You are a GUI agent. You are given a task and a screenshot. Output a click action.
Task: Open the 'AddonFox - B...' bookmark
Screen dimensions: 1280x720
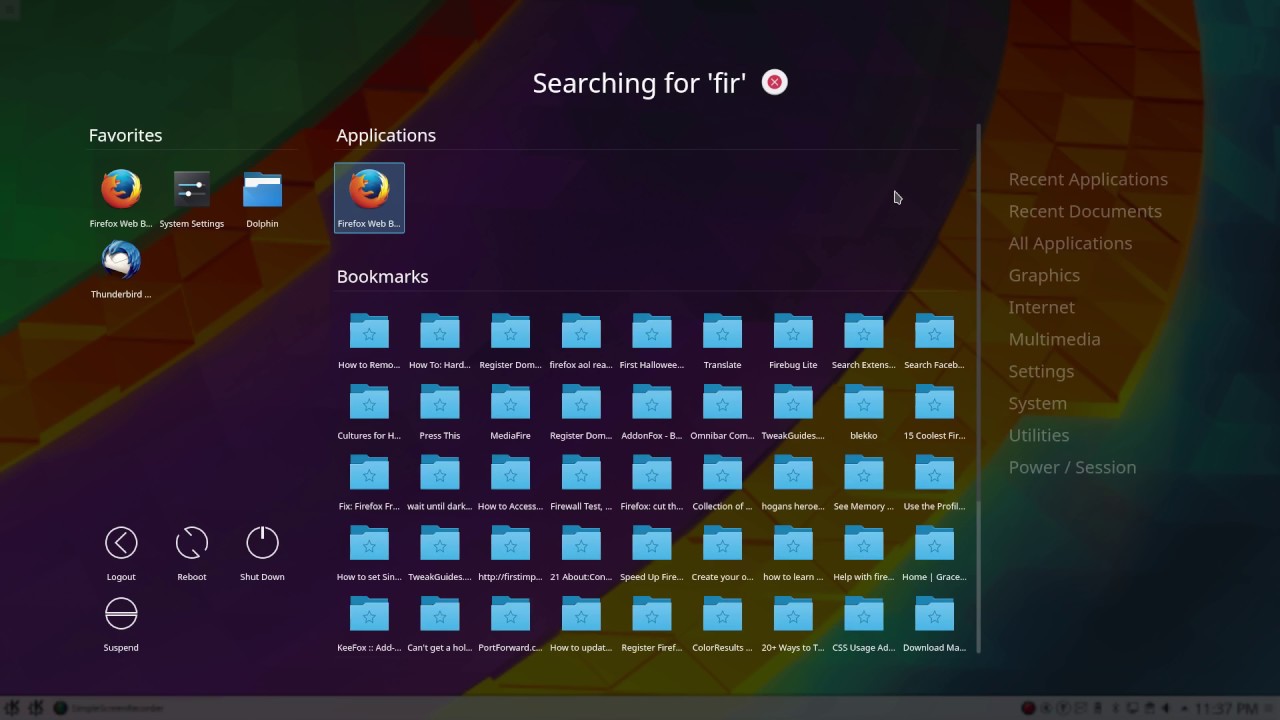tap(652, 412)
